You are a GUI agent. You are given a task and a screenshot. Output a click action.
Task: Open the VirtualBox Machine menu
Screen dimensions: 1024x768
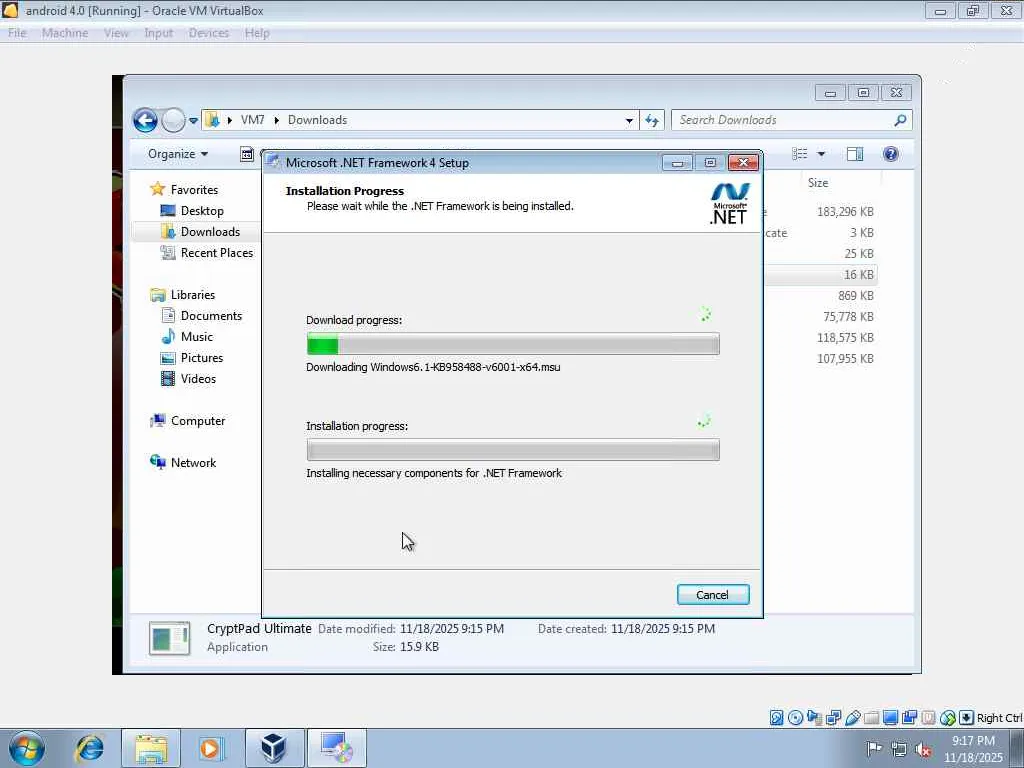[x=65, y=33]
